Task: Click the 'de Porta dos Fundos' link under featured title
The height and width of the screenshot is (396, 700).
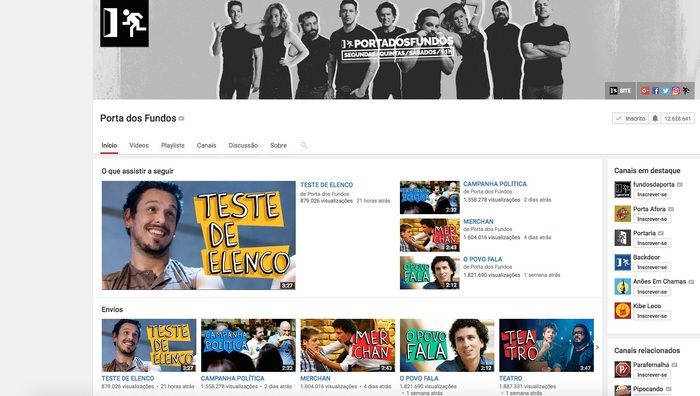Action: [325, 194]
